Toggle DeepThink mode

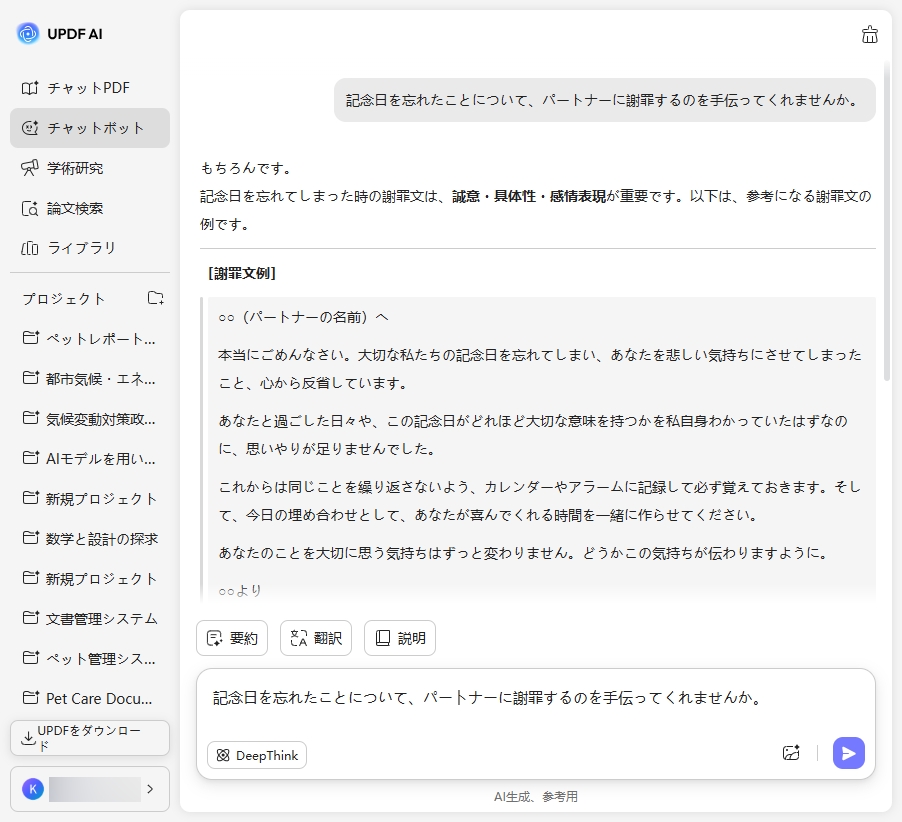(x=256, y=755)
